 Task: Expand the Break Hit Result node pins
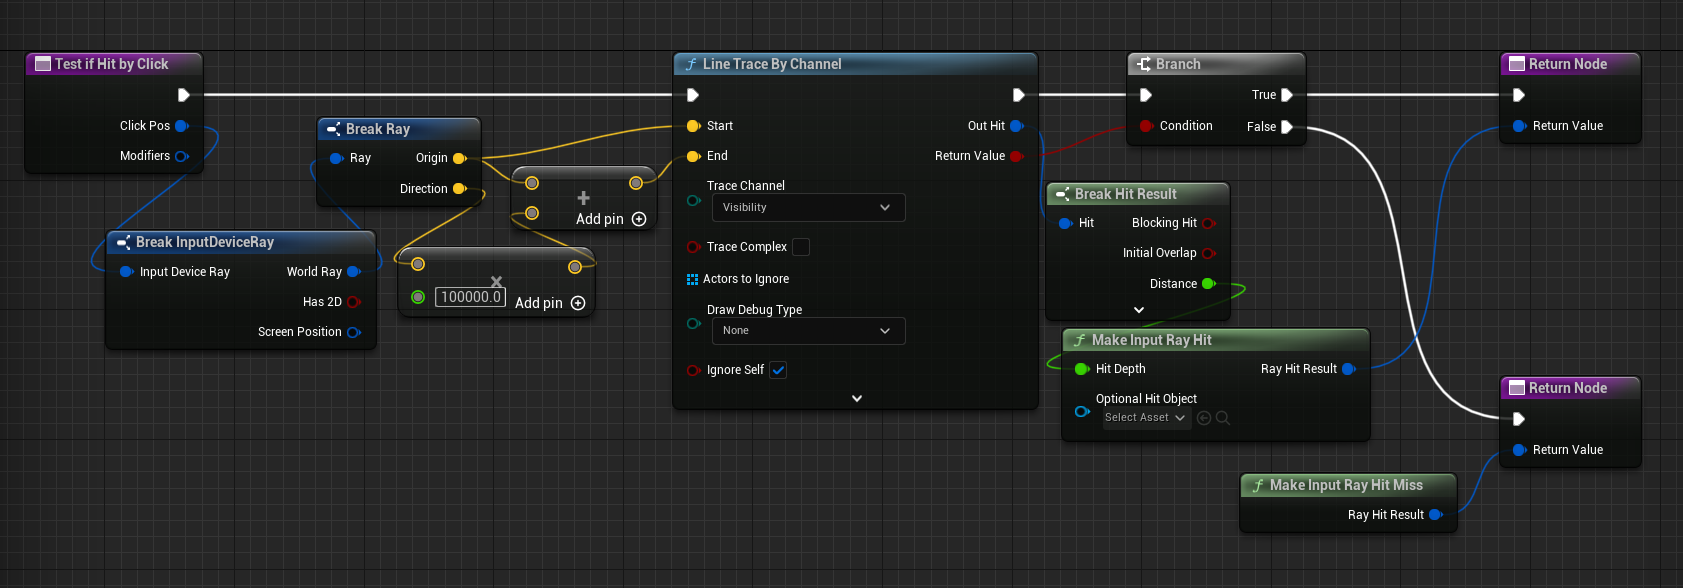[1139, 310]
